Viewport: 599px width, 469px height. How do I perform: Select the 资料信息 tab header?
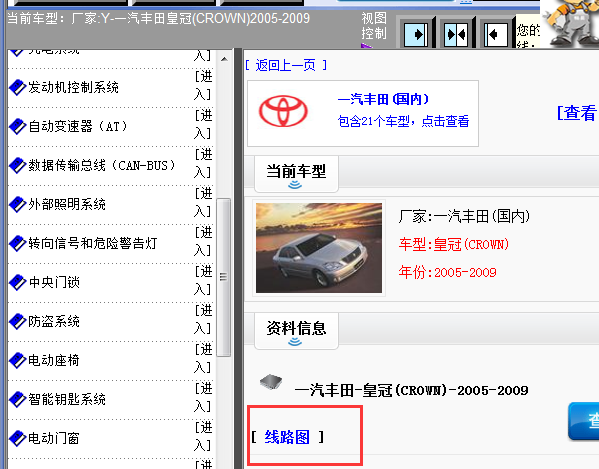tap(296, 331)
